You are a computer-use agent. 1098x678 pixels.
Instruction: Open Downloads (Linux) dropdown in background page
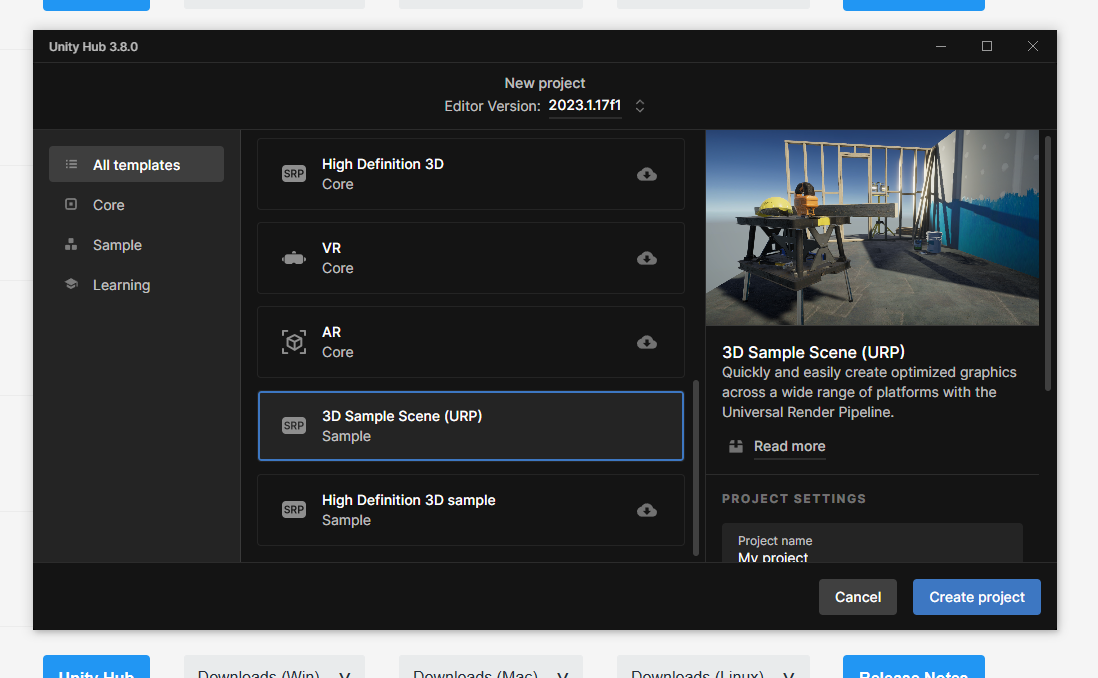[x=713, y=667]
